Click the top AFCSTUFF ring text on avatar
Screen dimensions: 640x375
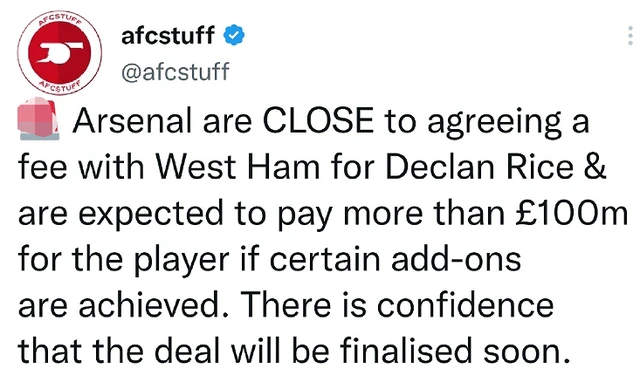click(x=60, y=19)
